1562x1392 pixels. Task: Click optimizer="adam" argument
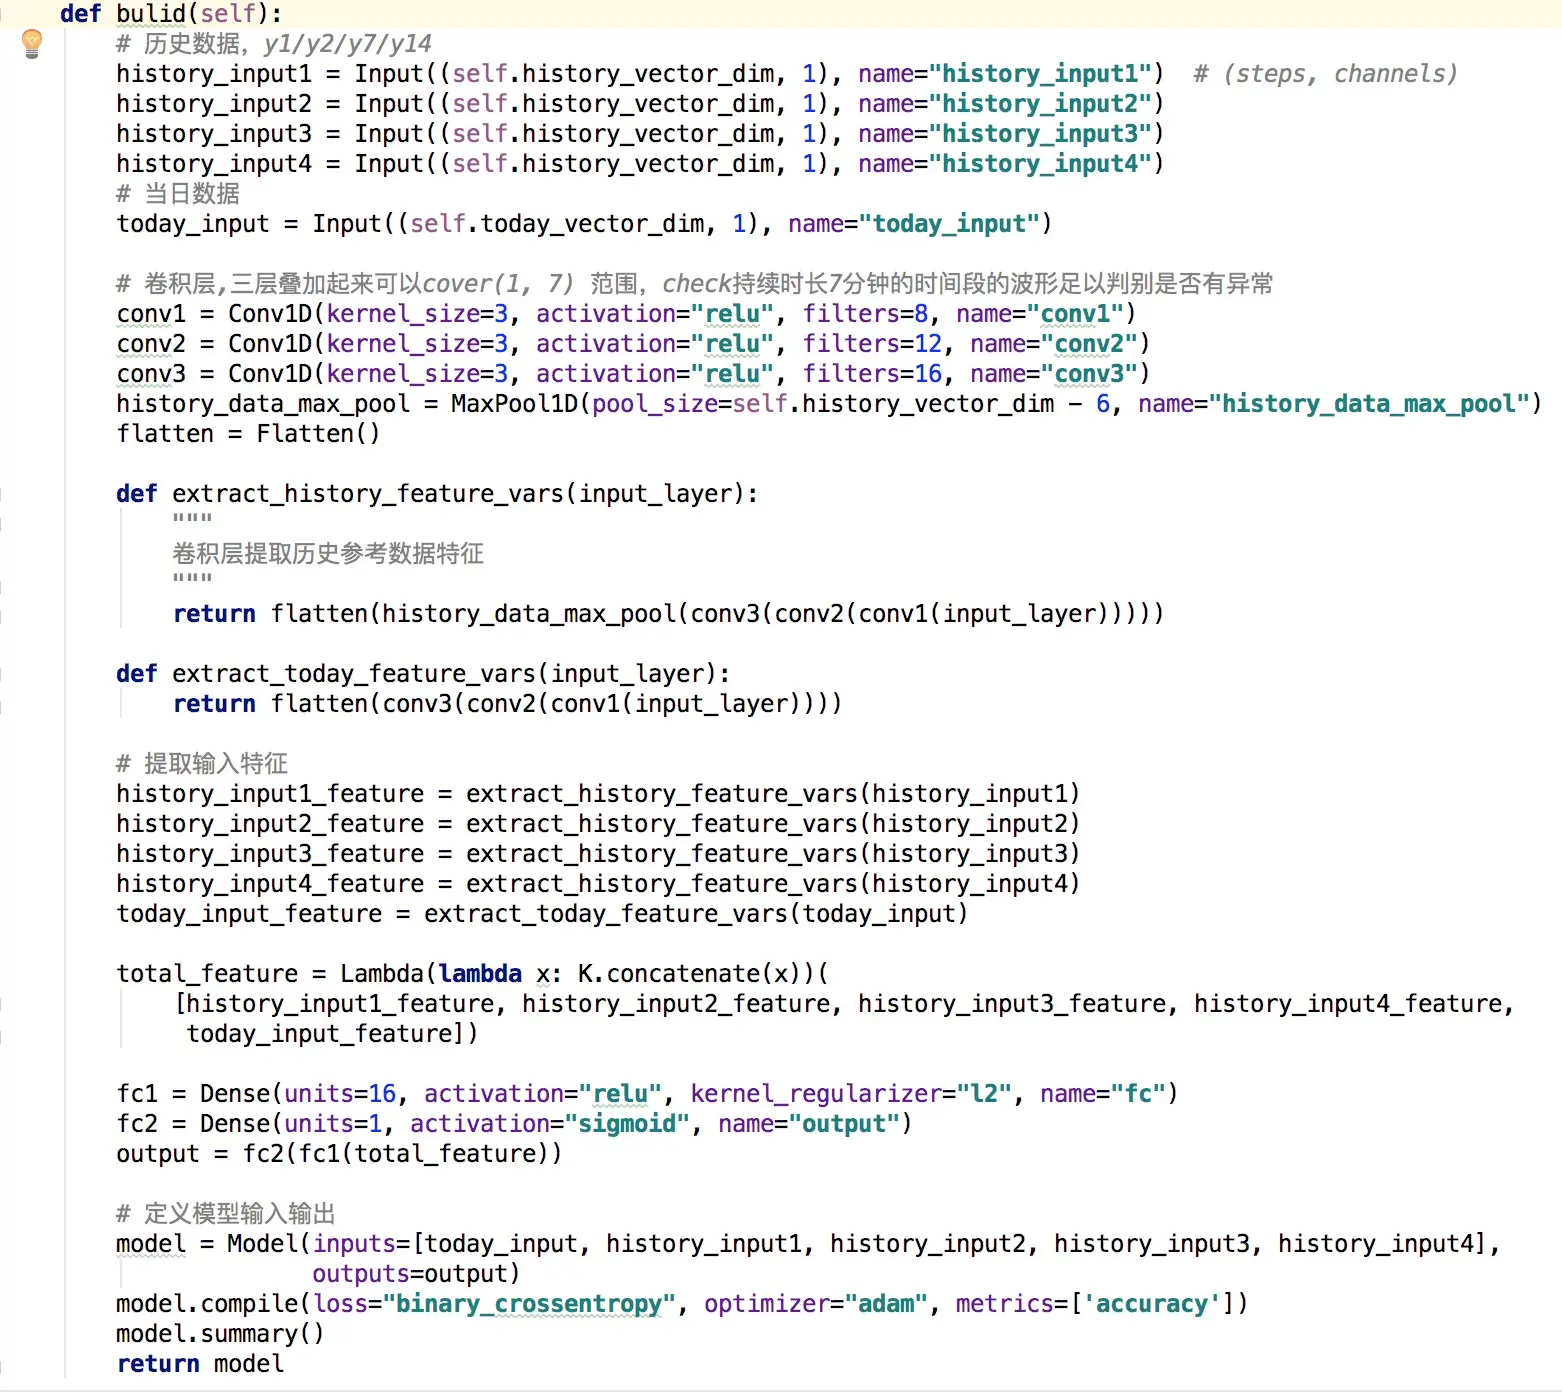[816, 1304]
